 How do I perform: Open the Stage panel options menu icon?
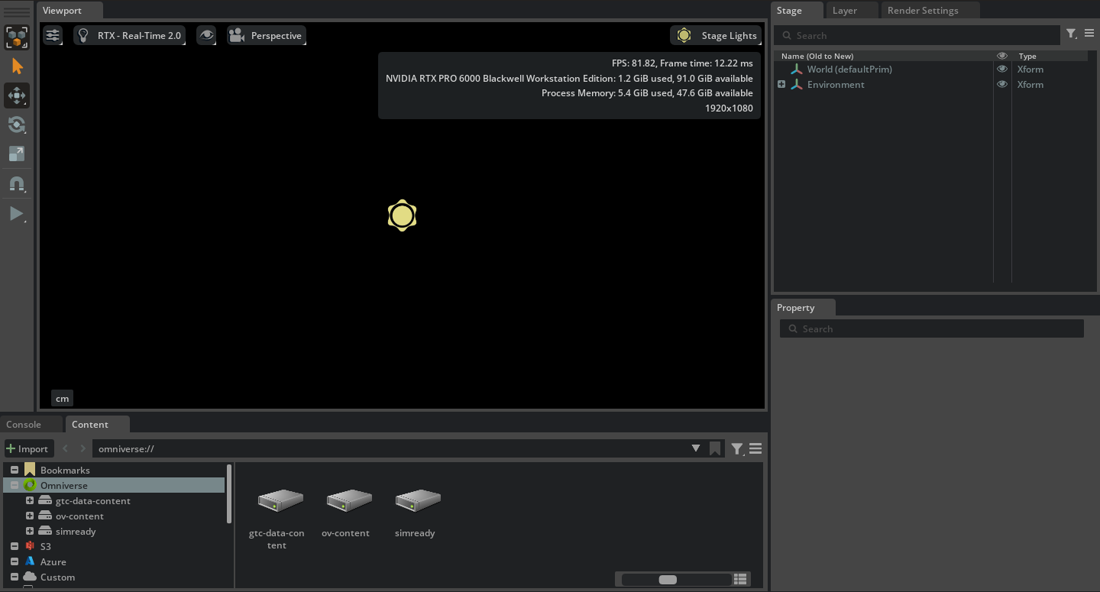(x=1089, y=33)
